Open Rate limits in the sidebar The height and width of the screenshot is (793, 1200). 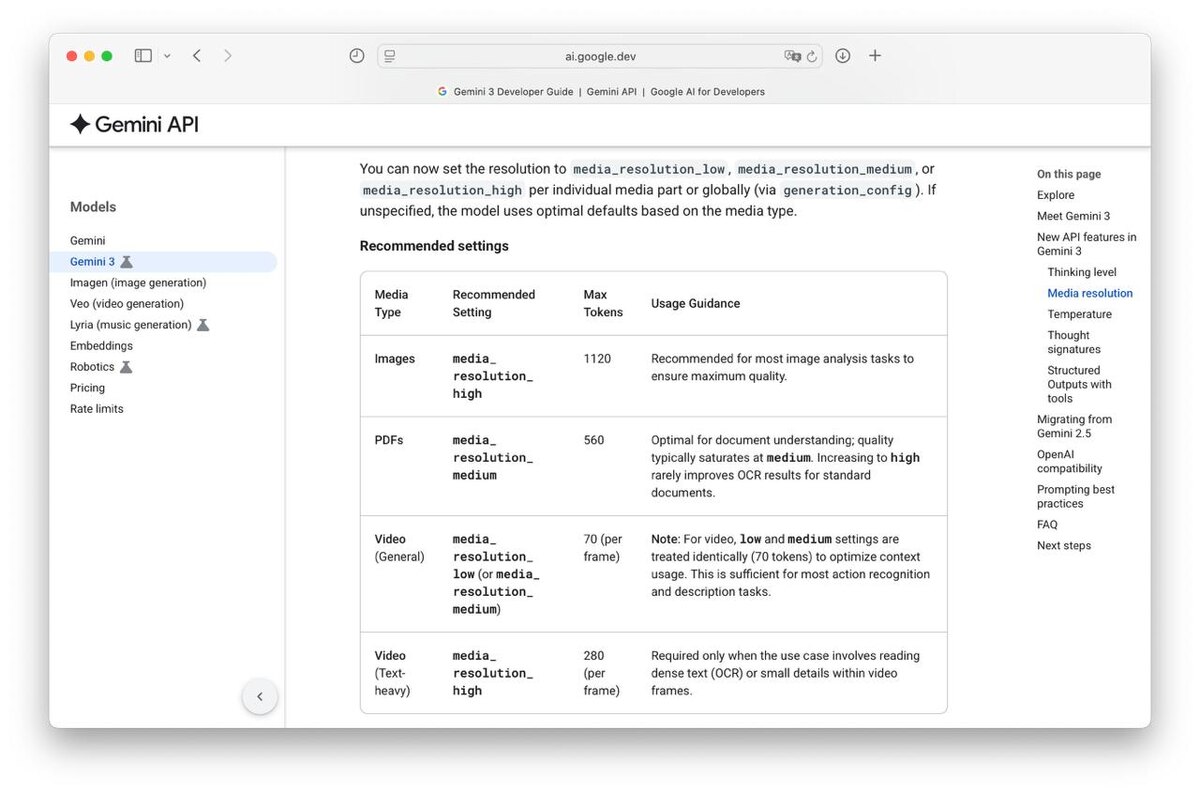tap(97, 409)
